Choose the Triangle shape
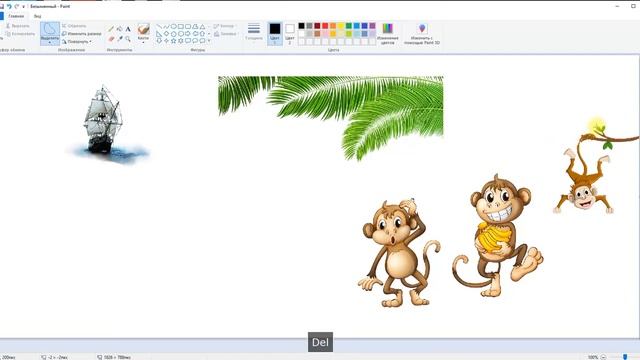Image resolution: width=640 pixels, height=360 pixels. (202, 26)
